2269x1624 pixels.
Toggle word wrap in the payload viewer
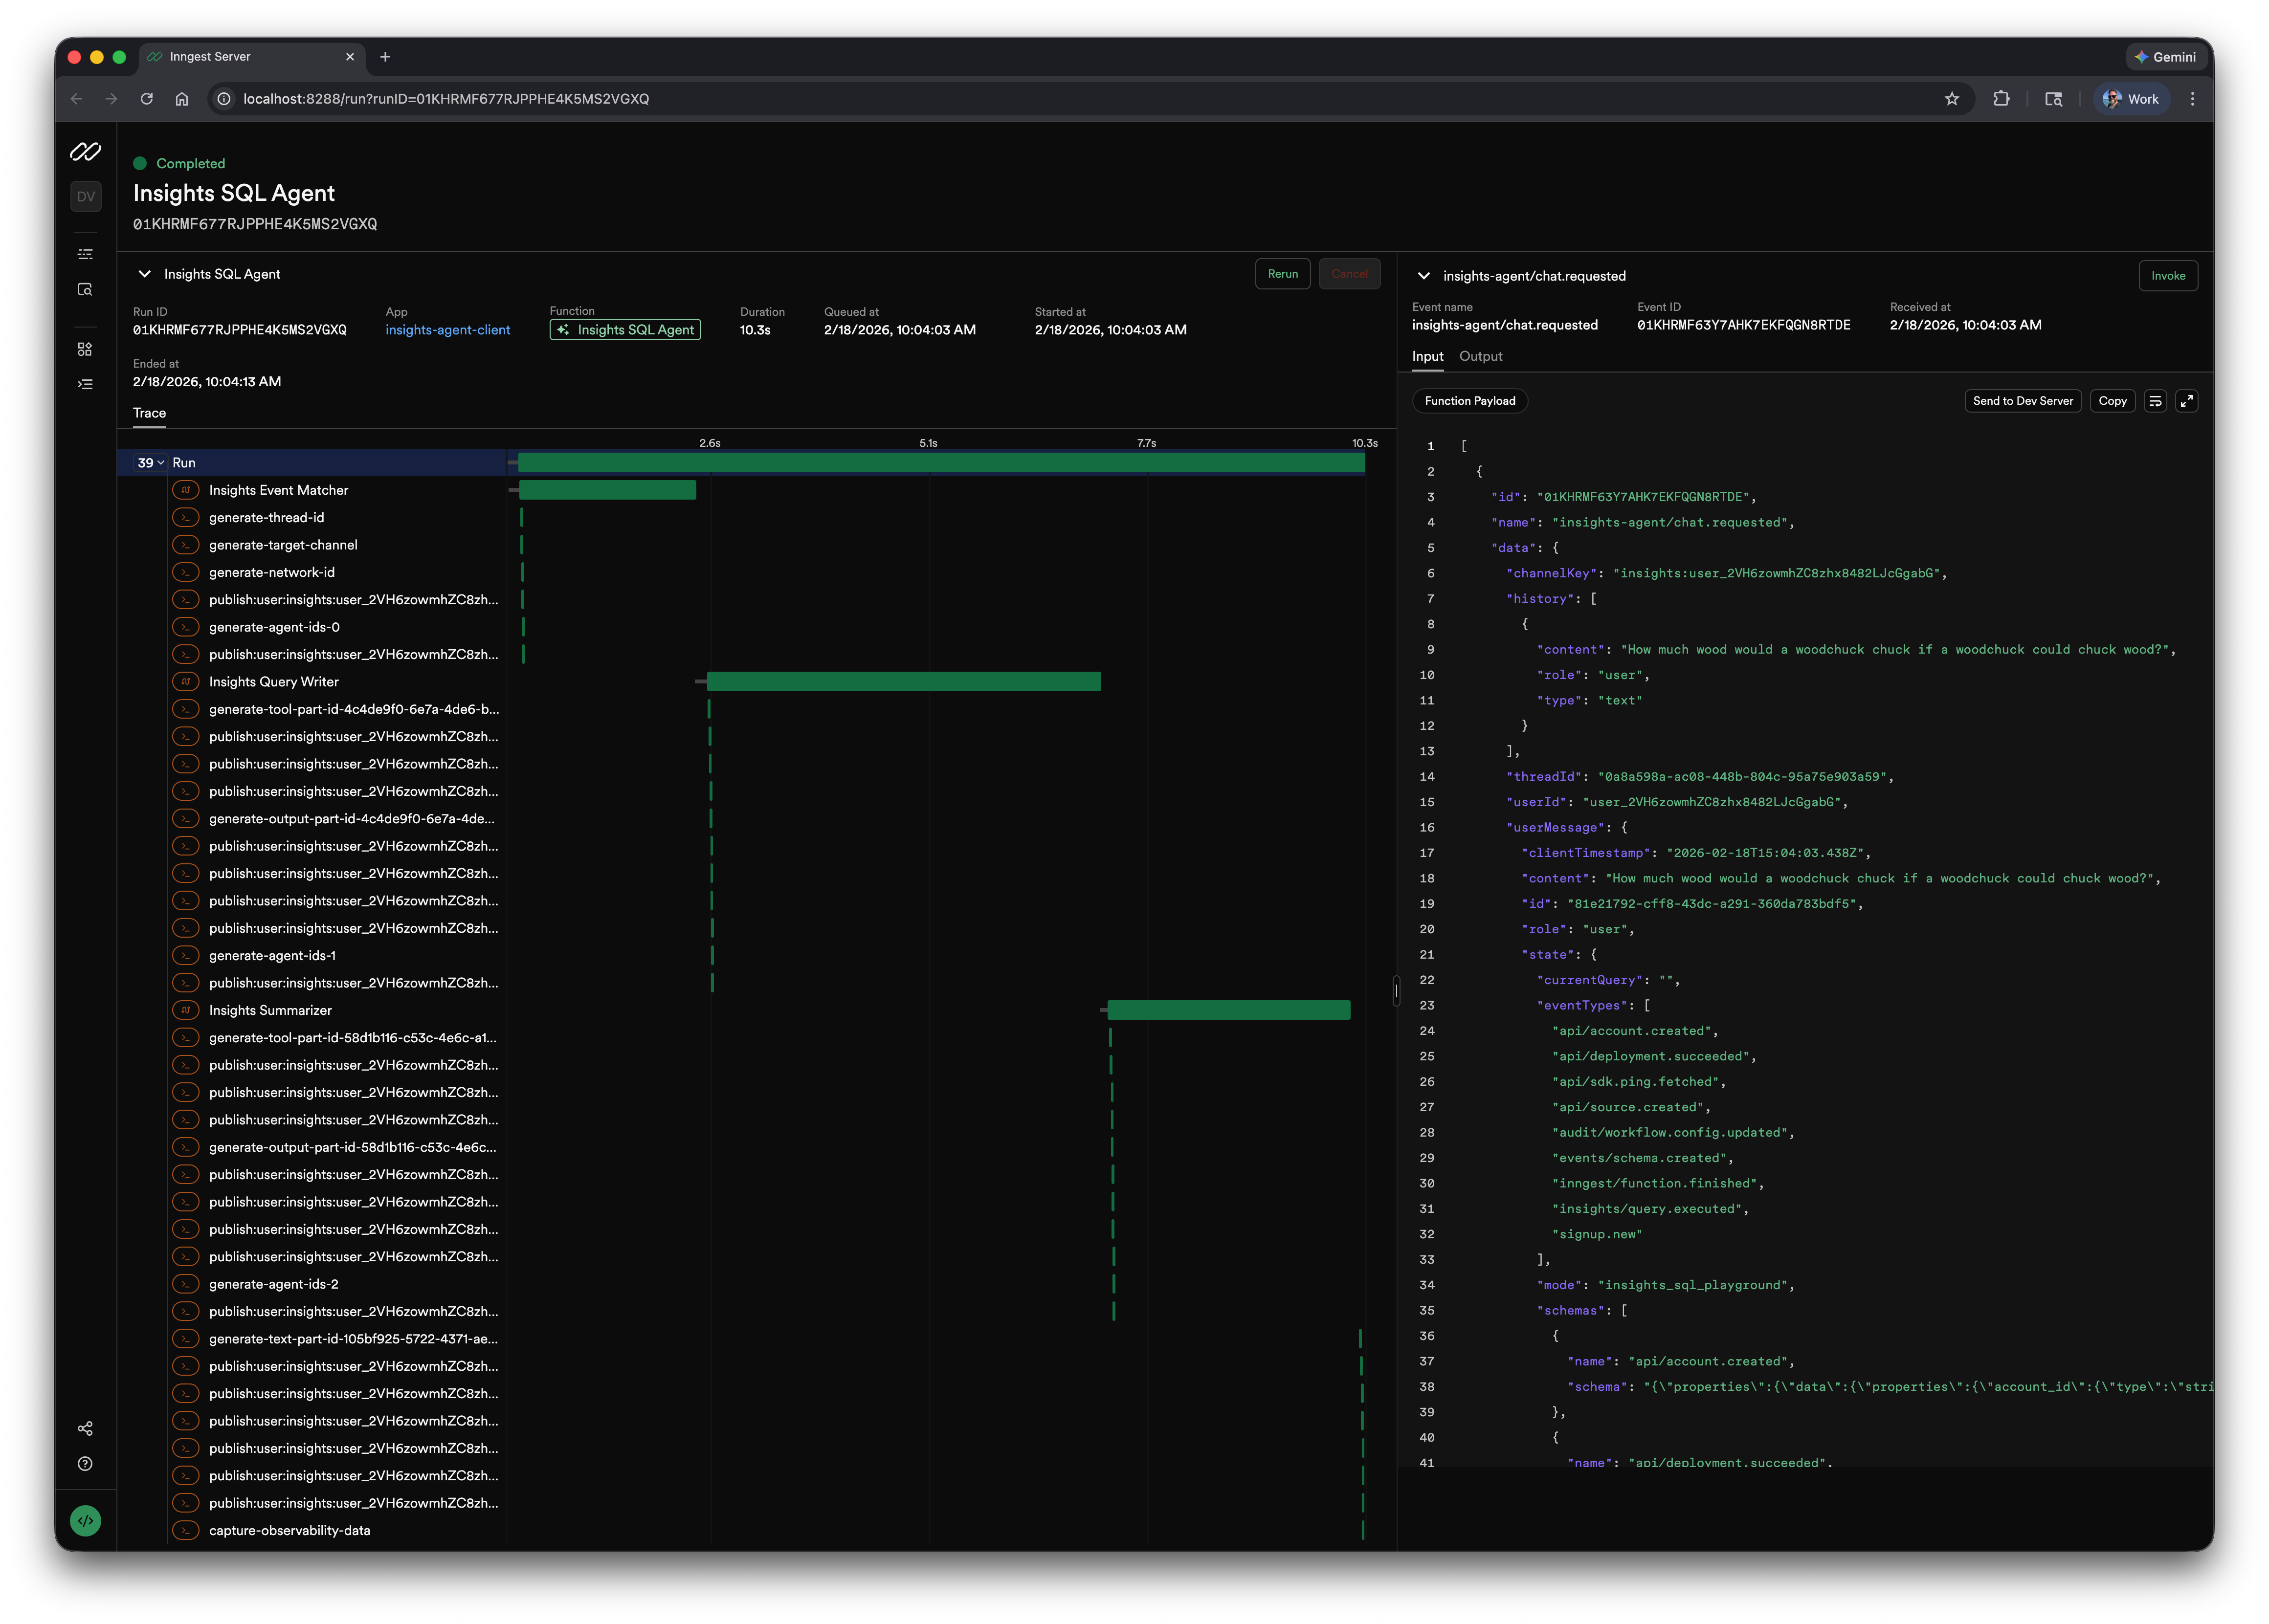point(2155,401)
